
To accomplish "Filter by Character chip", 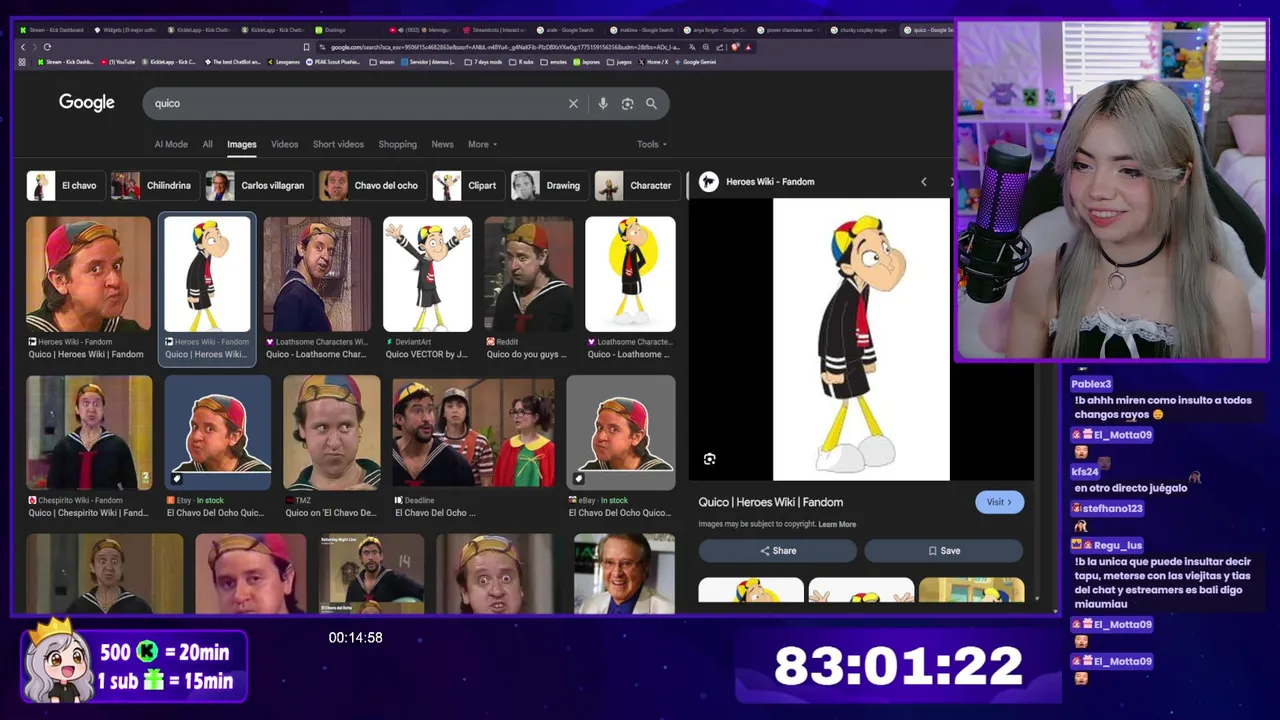I will point(637,186).
